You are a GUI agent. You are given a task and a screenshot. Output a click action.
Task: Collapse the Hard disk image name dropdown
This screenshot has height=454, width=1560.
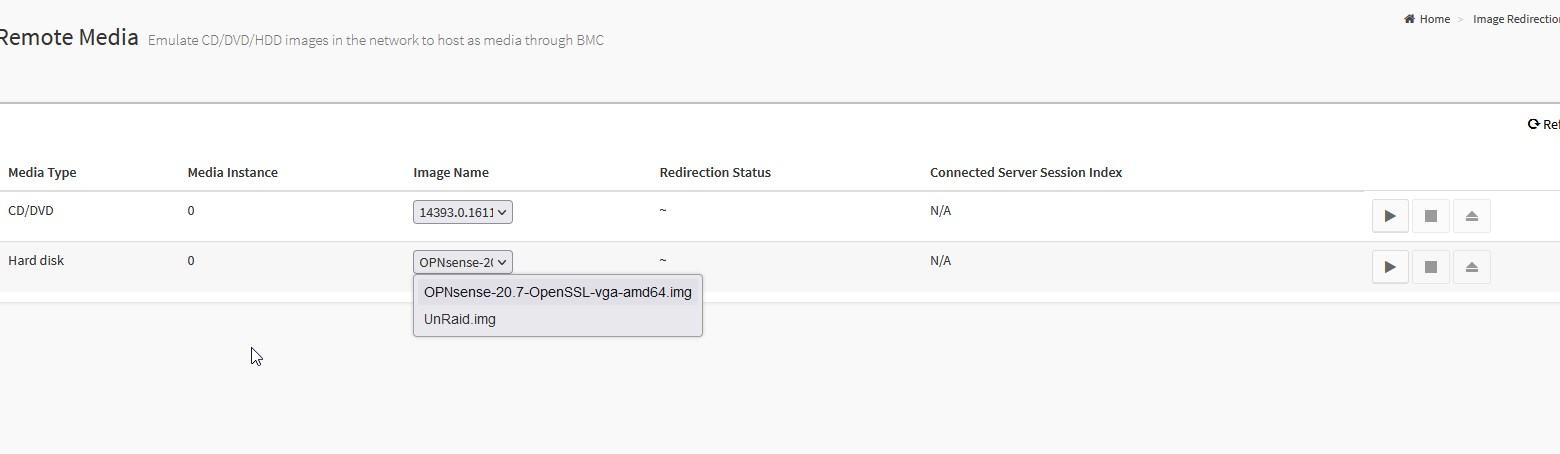click(x=463, y=262)
